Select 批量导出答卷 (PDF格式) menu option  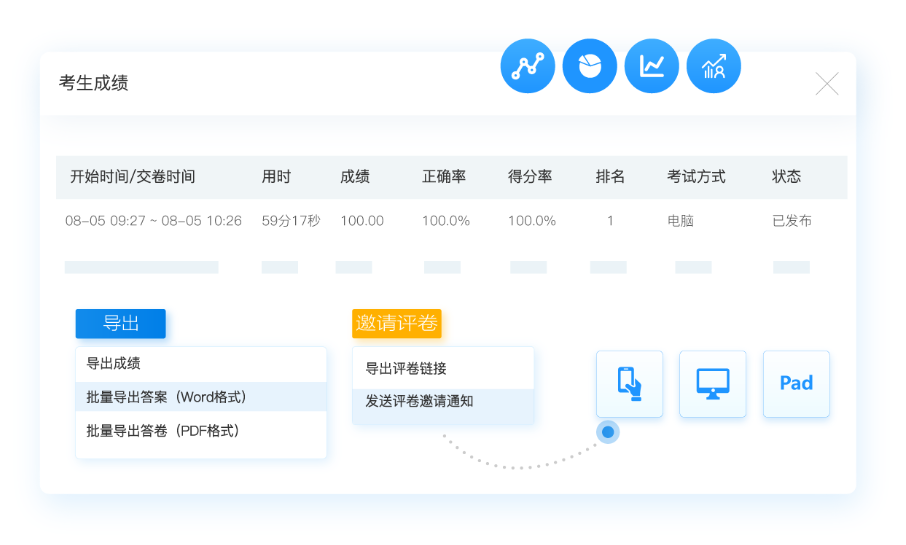coord(162,431)
